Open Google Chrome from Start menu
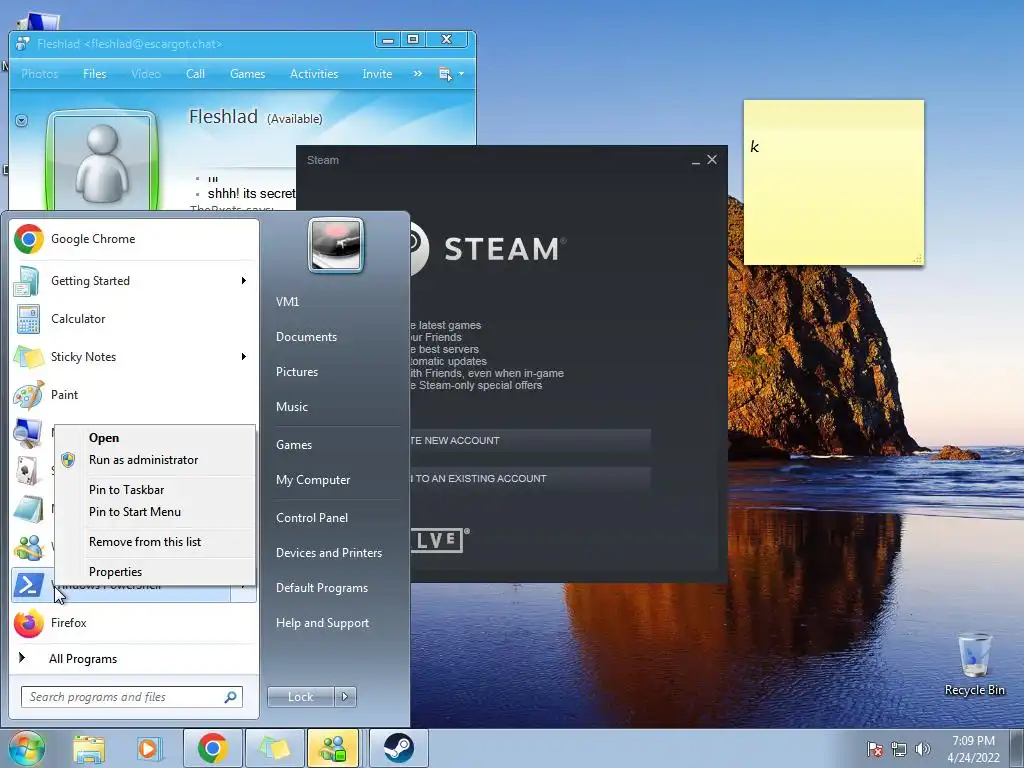Screen dimensions: 1024x768 (x=134, y=239)
